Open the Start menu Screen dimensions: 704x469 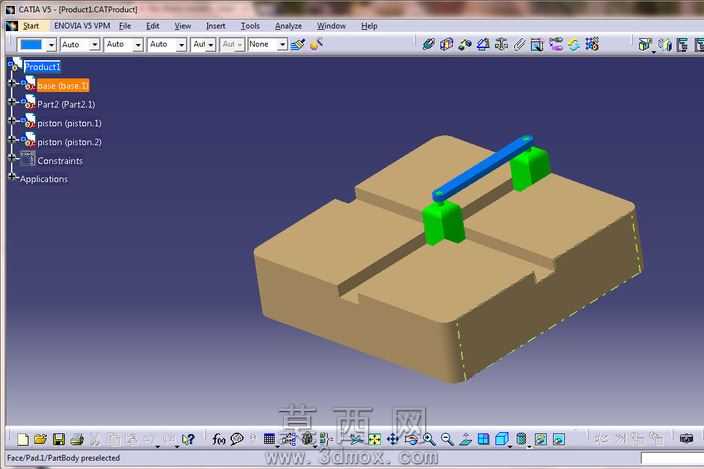pos(31,26)
